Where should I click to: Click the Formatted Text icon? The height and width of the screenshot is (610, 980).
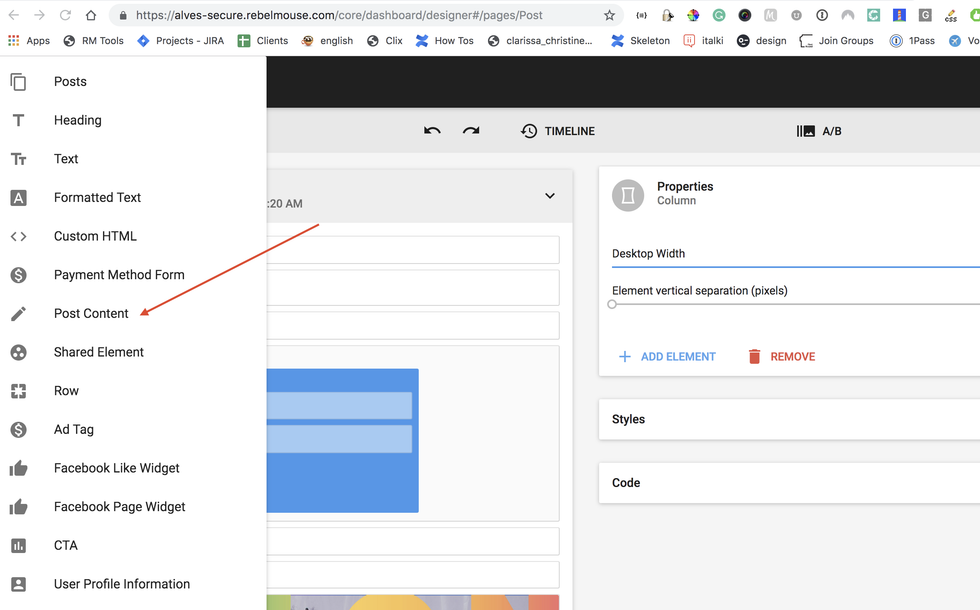coord(18,198)
